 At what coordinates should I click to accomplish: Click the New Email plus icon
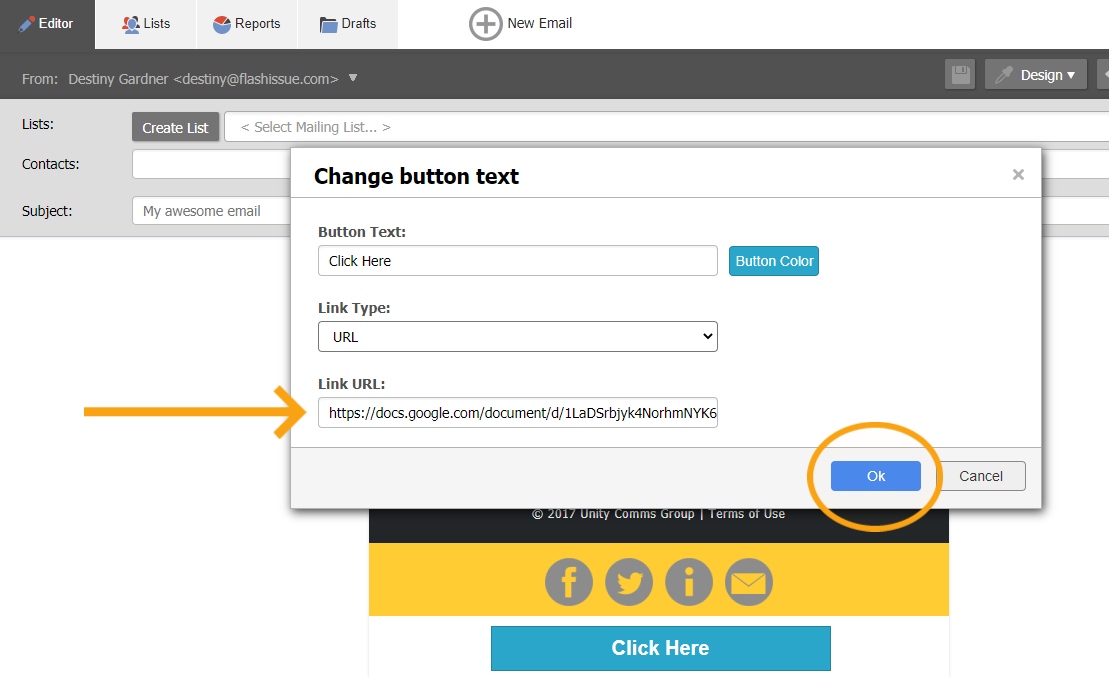click(486, 24)
